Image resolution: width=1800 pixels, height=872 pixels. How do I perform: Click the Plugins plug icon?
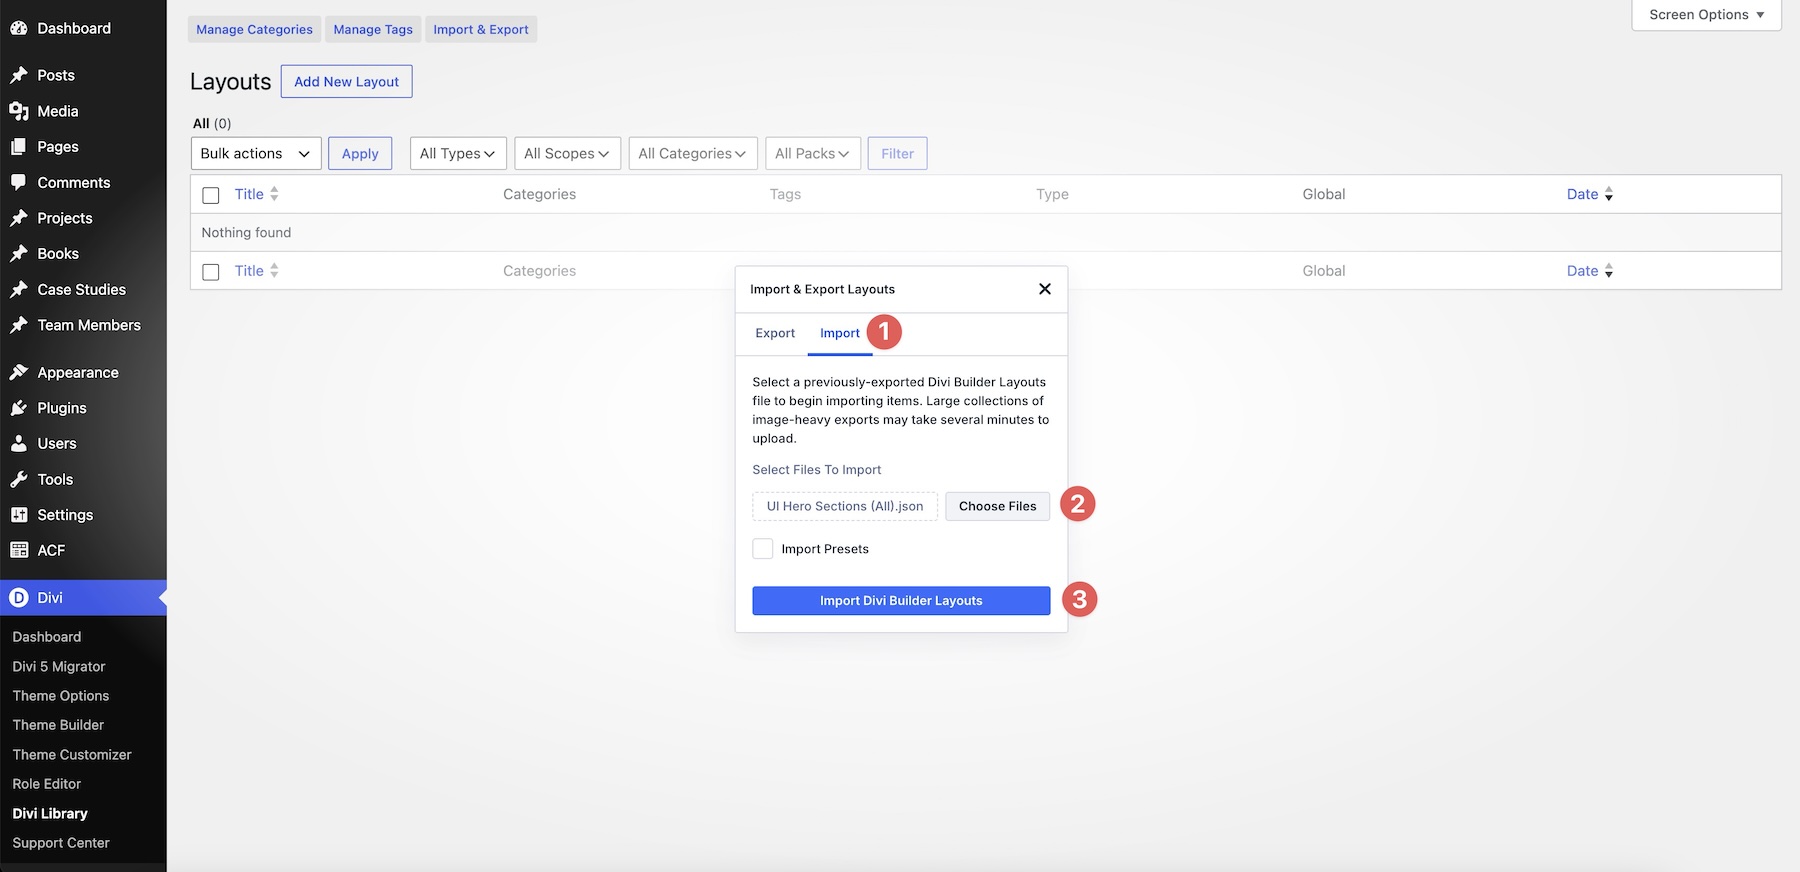pyautogui.click(x=19, y=408)
